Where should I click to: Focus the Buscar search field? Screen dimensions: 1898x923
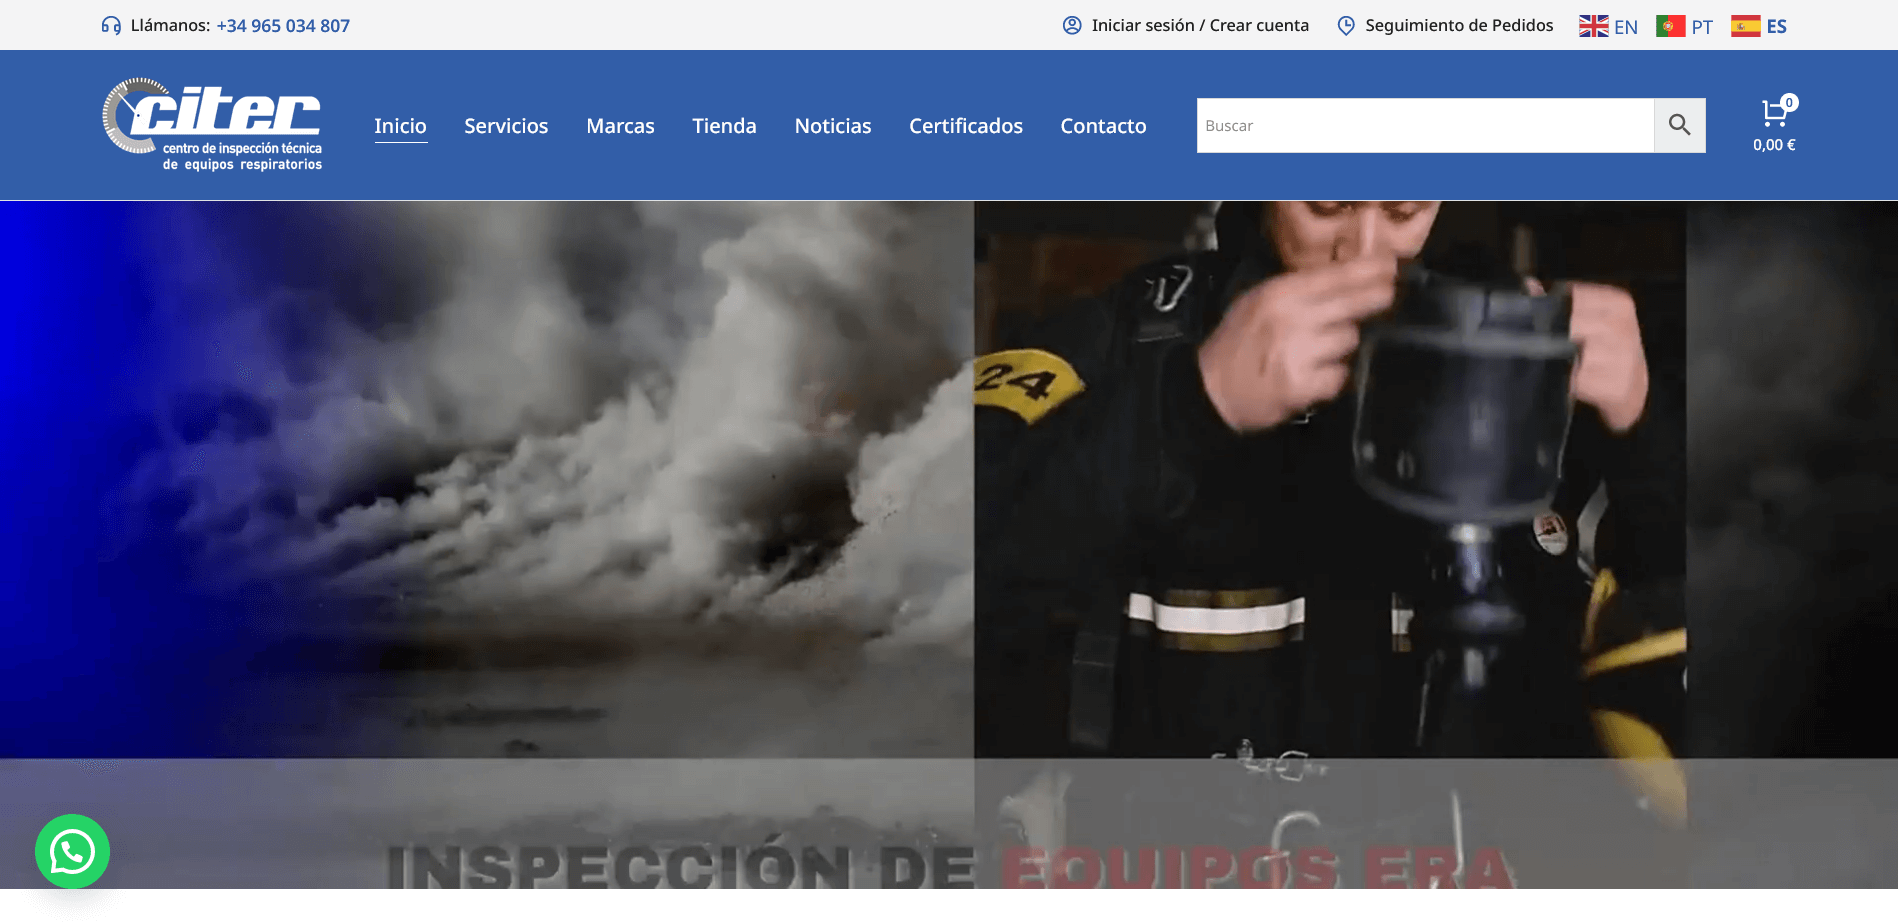click(1425, 125)
